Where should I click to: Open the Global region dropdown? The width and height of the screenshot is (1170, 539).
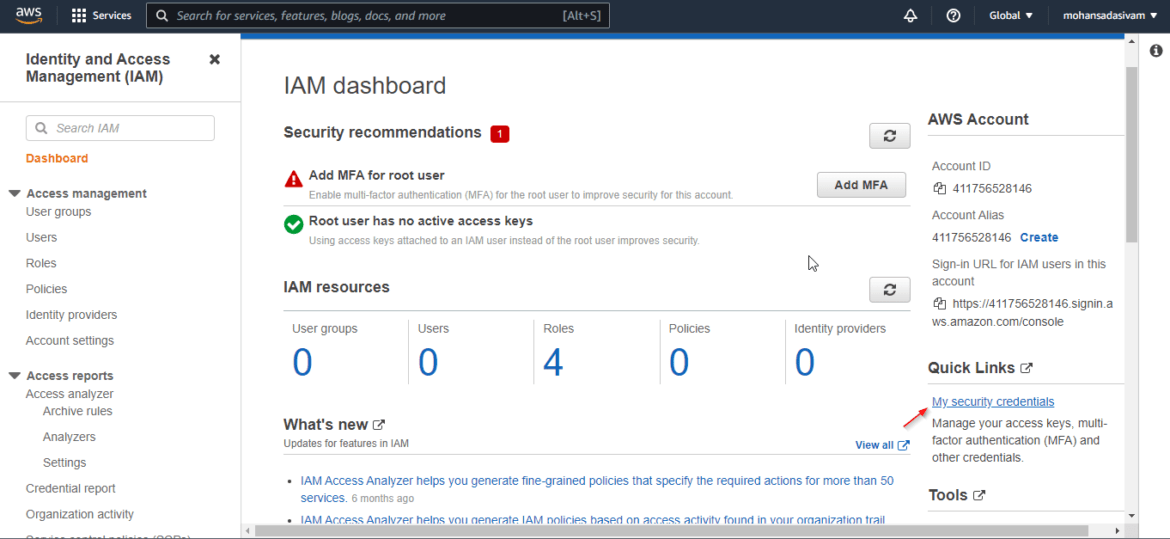(1011, 16)
